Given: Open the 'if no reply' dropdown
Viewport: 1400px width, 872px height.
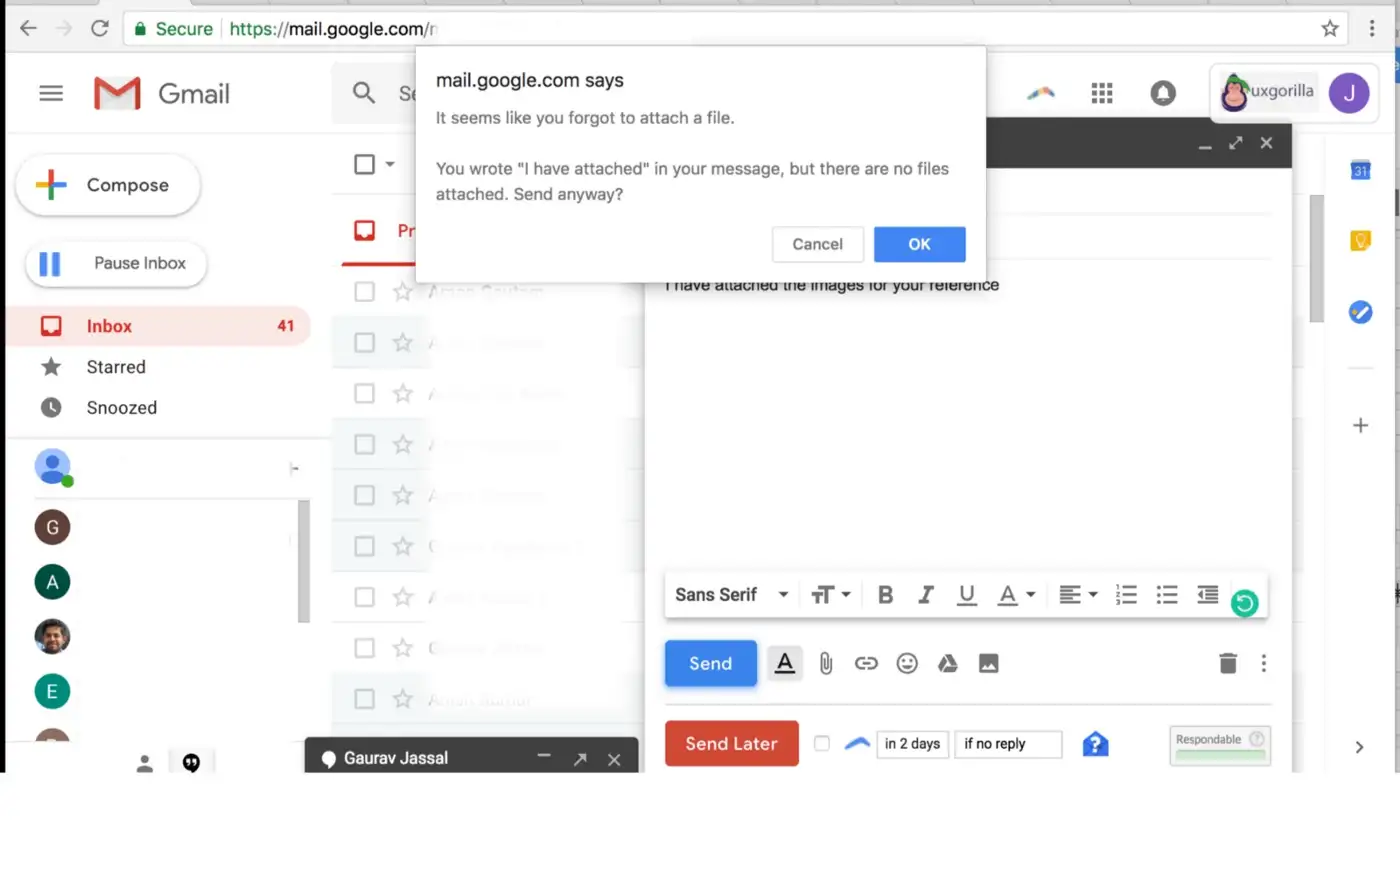Looking at the screenshot, I should pyautogui.click(x=1008, y=744).
